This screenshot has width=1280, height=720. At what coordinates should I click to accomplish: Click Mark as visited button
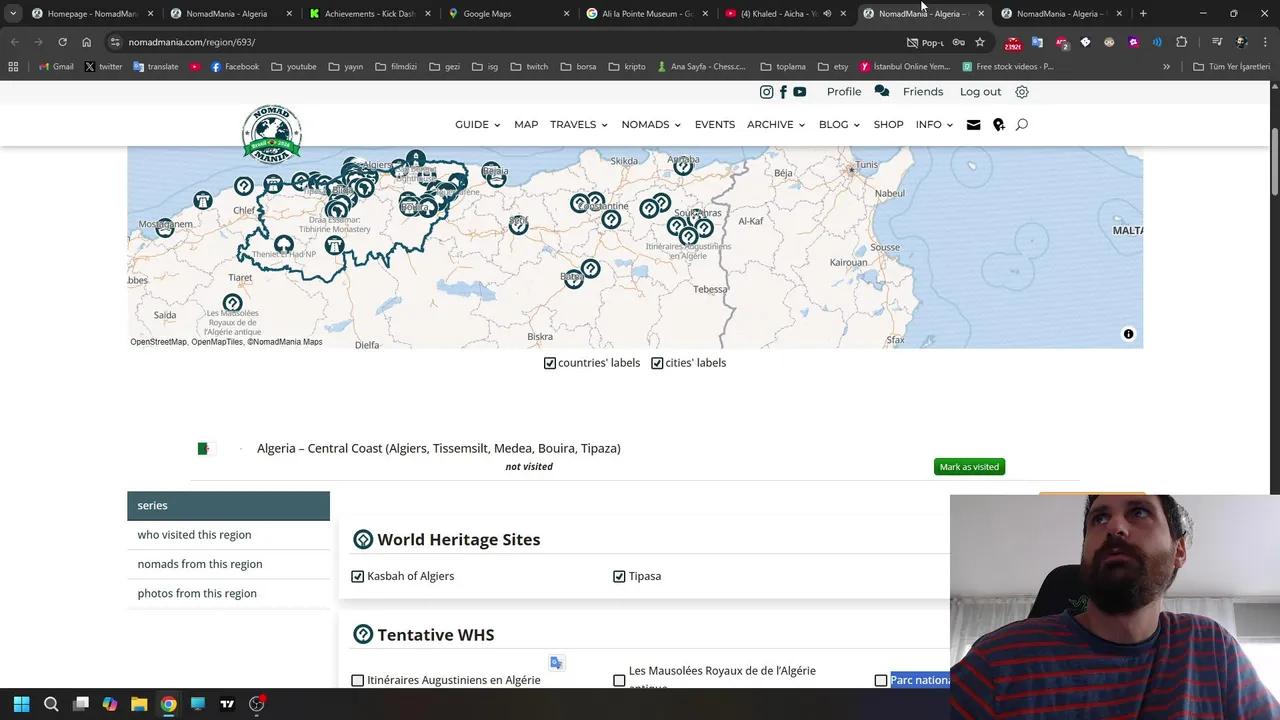point(969,467)
